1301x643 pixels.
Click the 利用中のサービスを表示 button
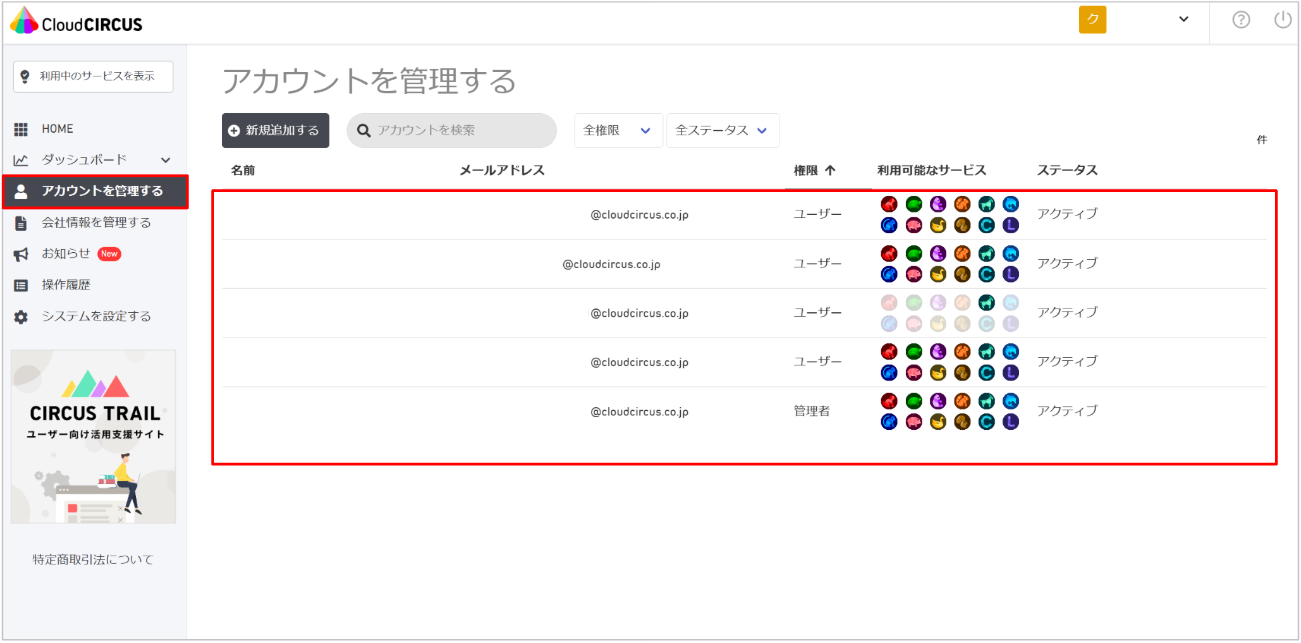tap(93, 76)
